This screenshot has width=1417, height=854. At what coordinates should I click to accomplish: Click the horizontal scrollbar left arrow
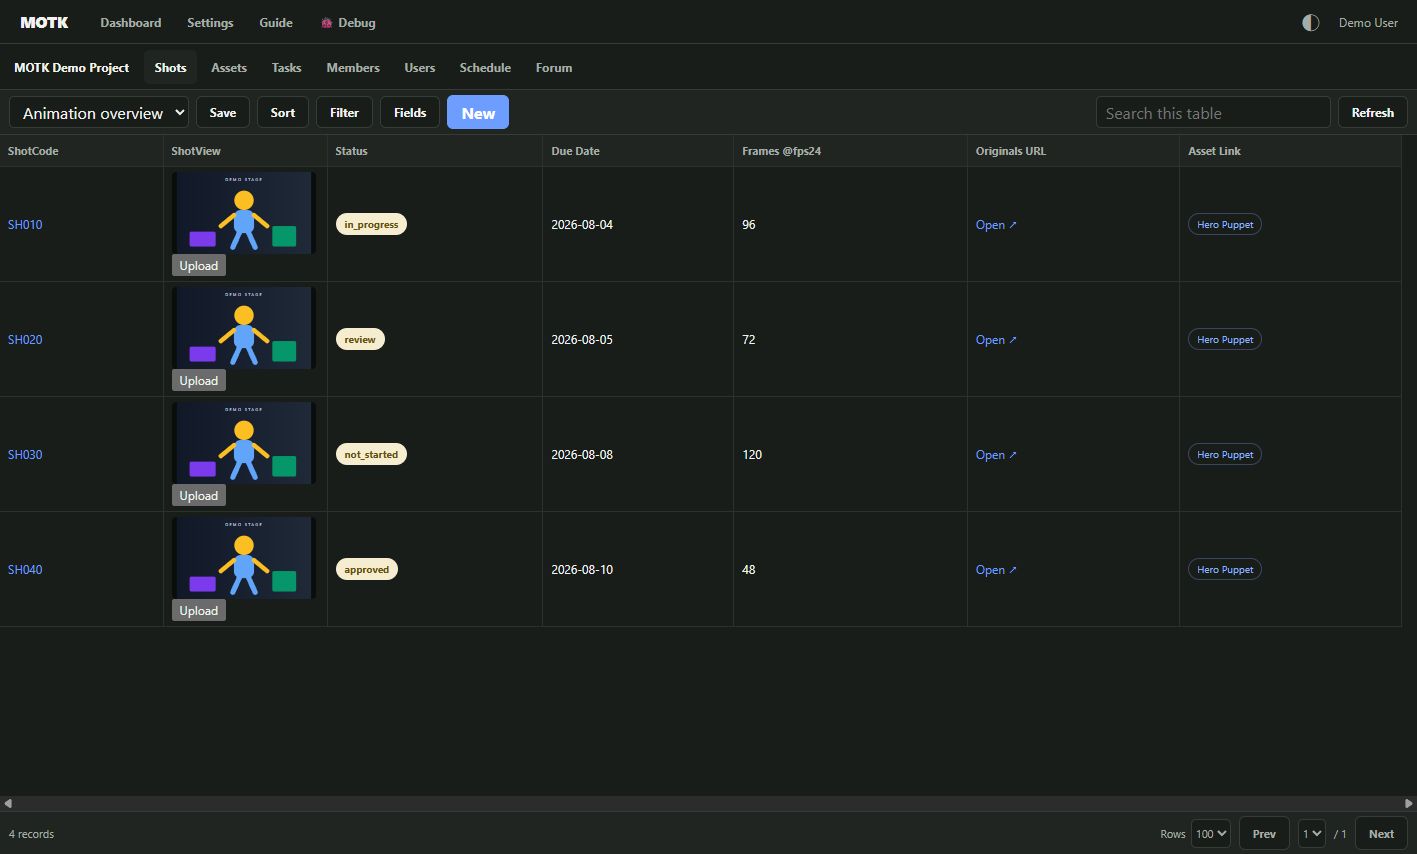click(8, 803)
